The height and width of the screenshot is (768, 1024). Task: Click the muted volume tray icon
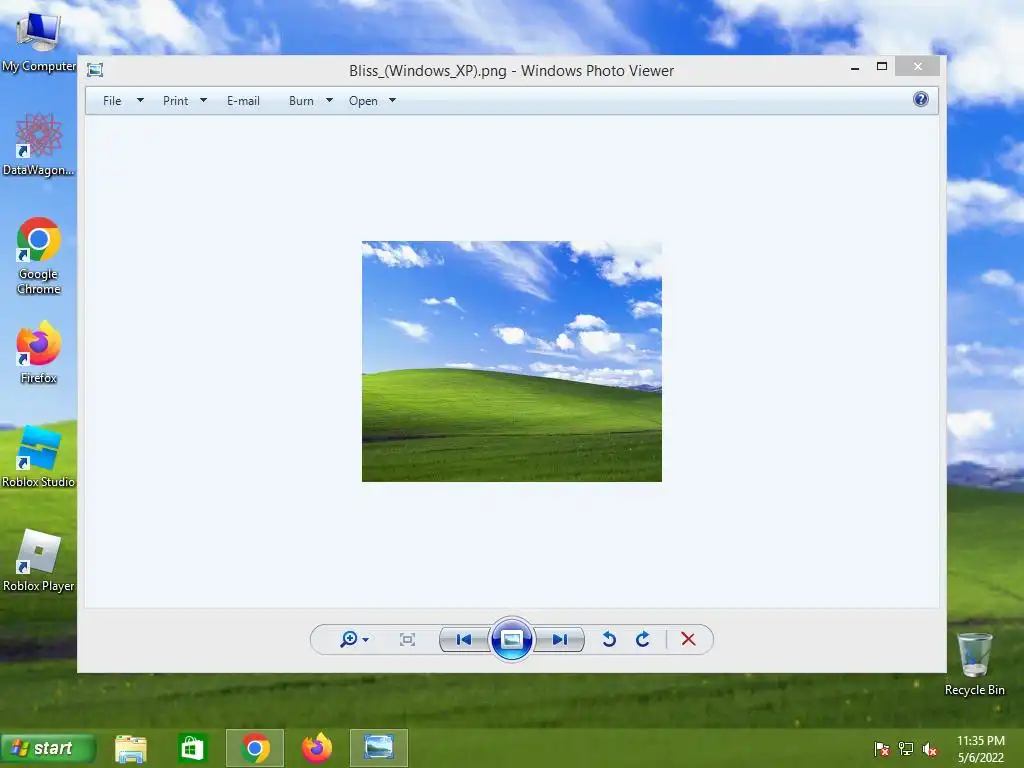930,749
